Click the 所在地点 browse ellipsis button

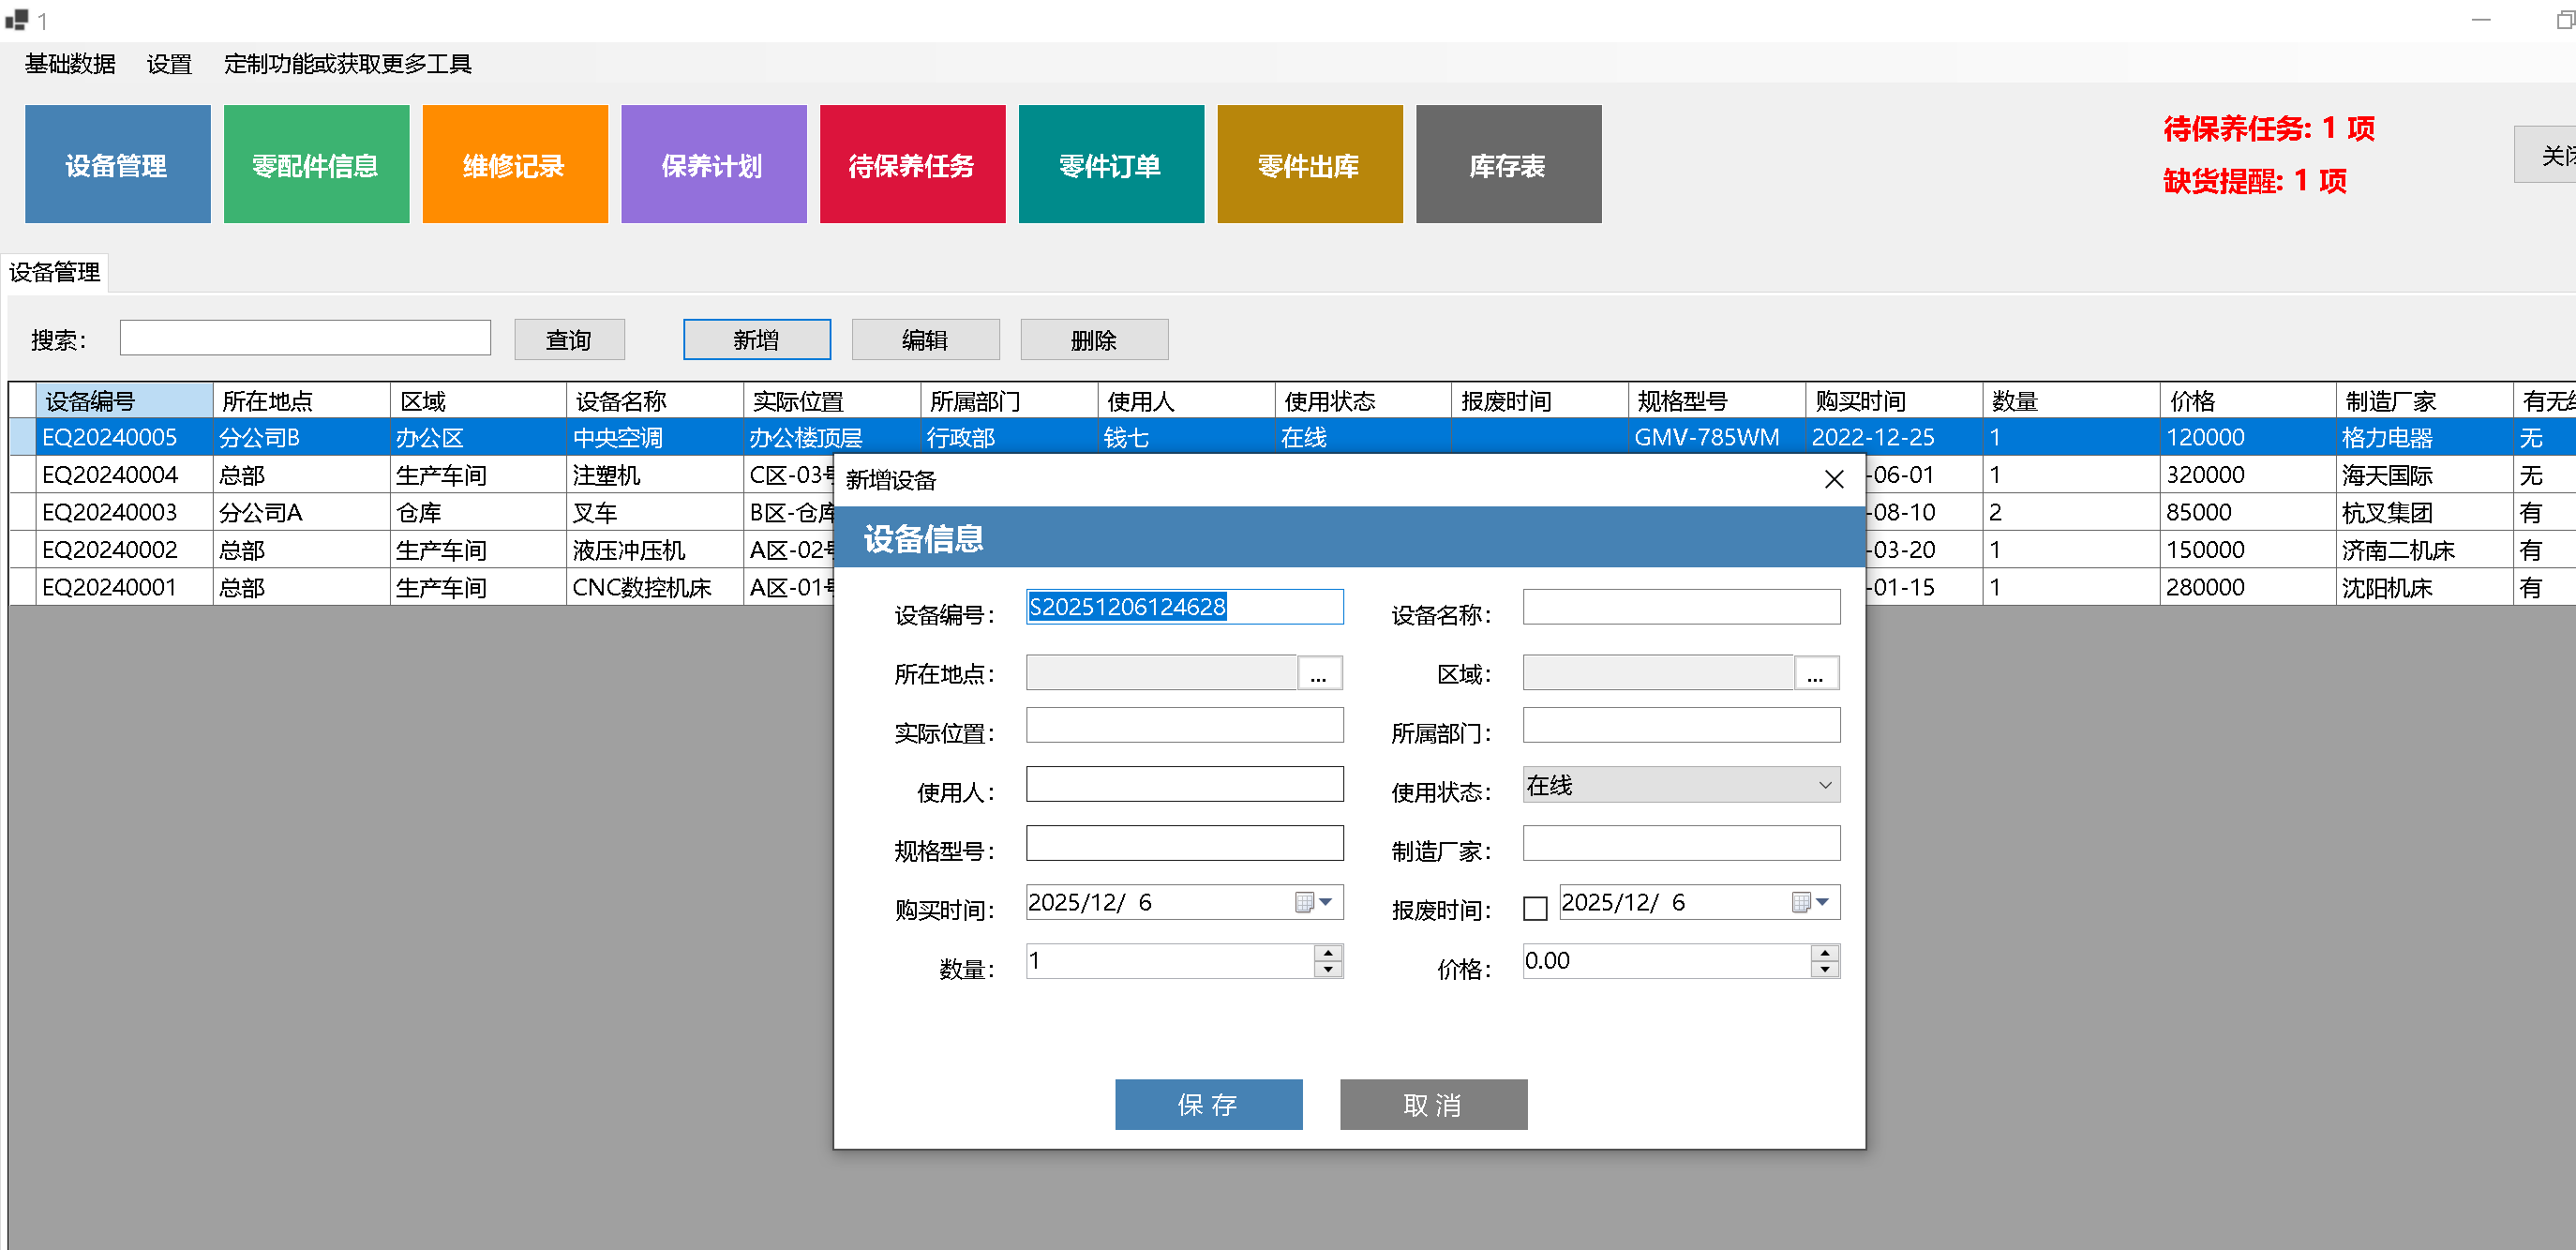click(x=1318, y=674)
